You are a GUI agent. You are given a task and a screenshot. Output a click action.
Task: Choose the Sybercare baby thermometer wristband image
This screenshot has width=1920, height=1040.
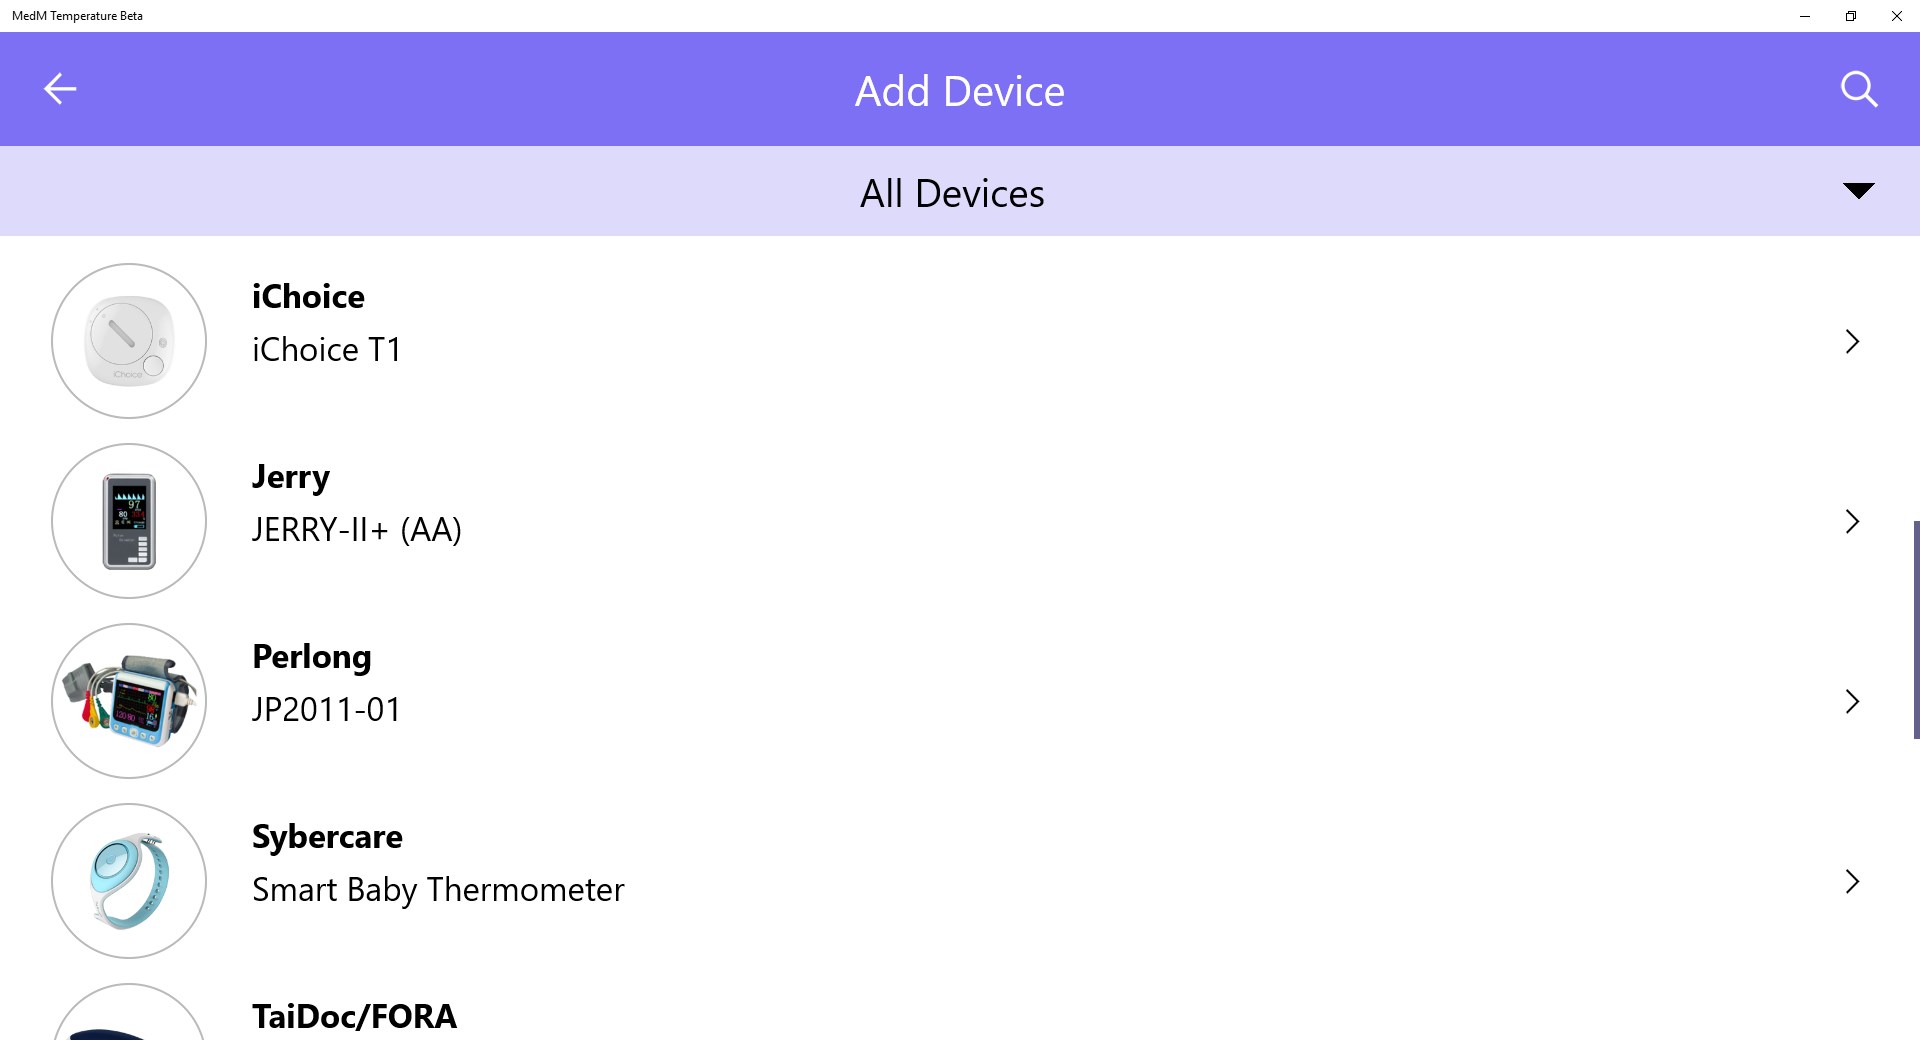[x=129, y=881]
